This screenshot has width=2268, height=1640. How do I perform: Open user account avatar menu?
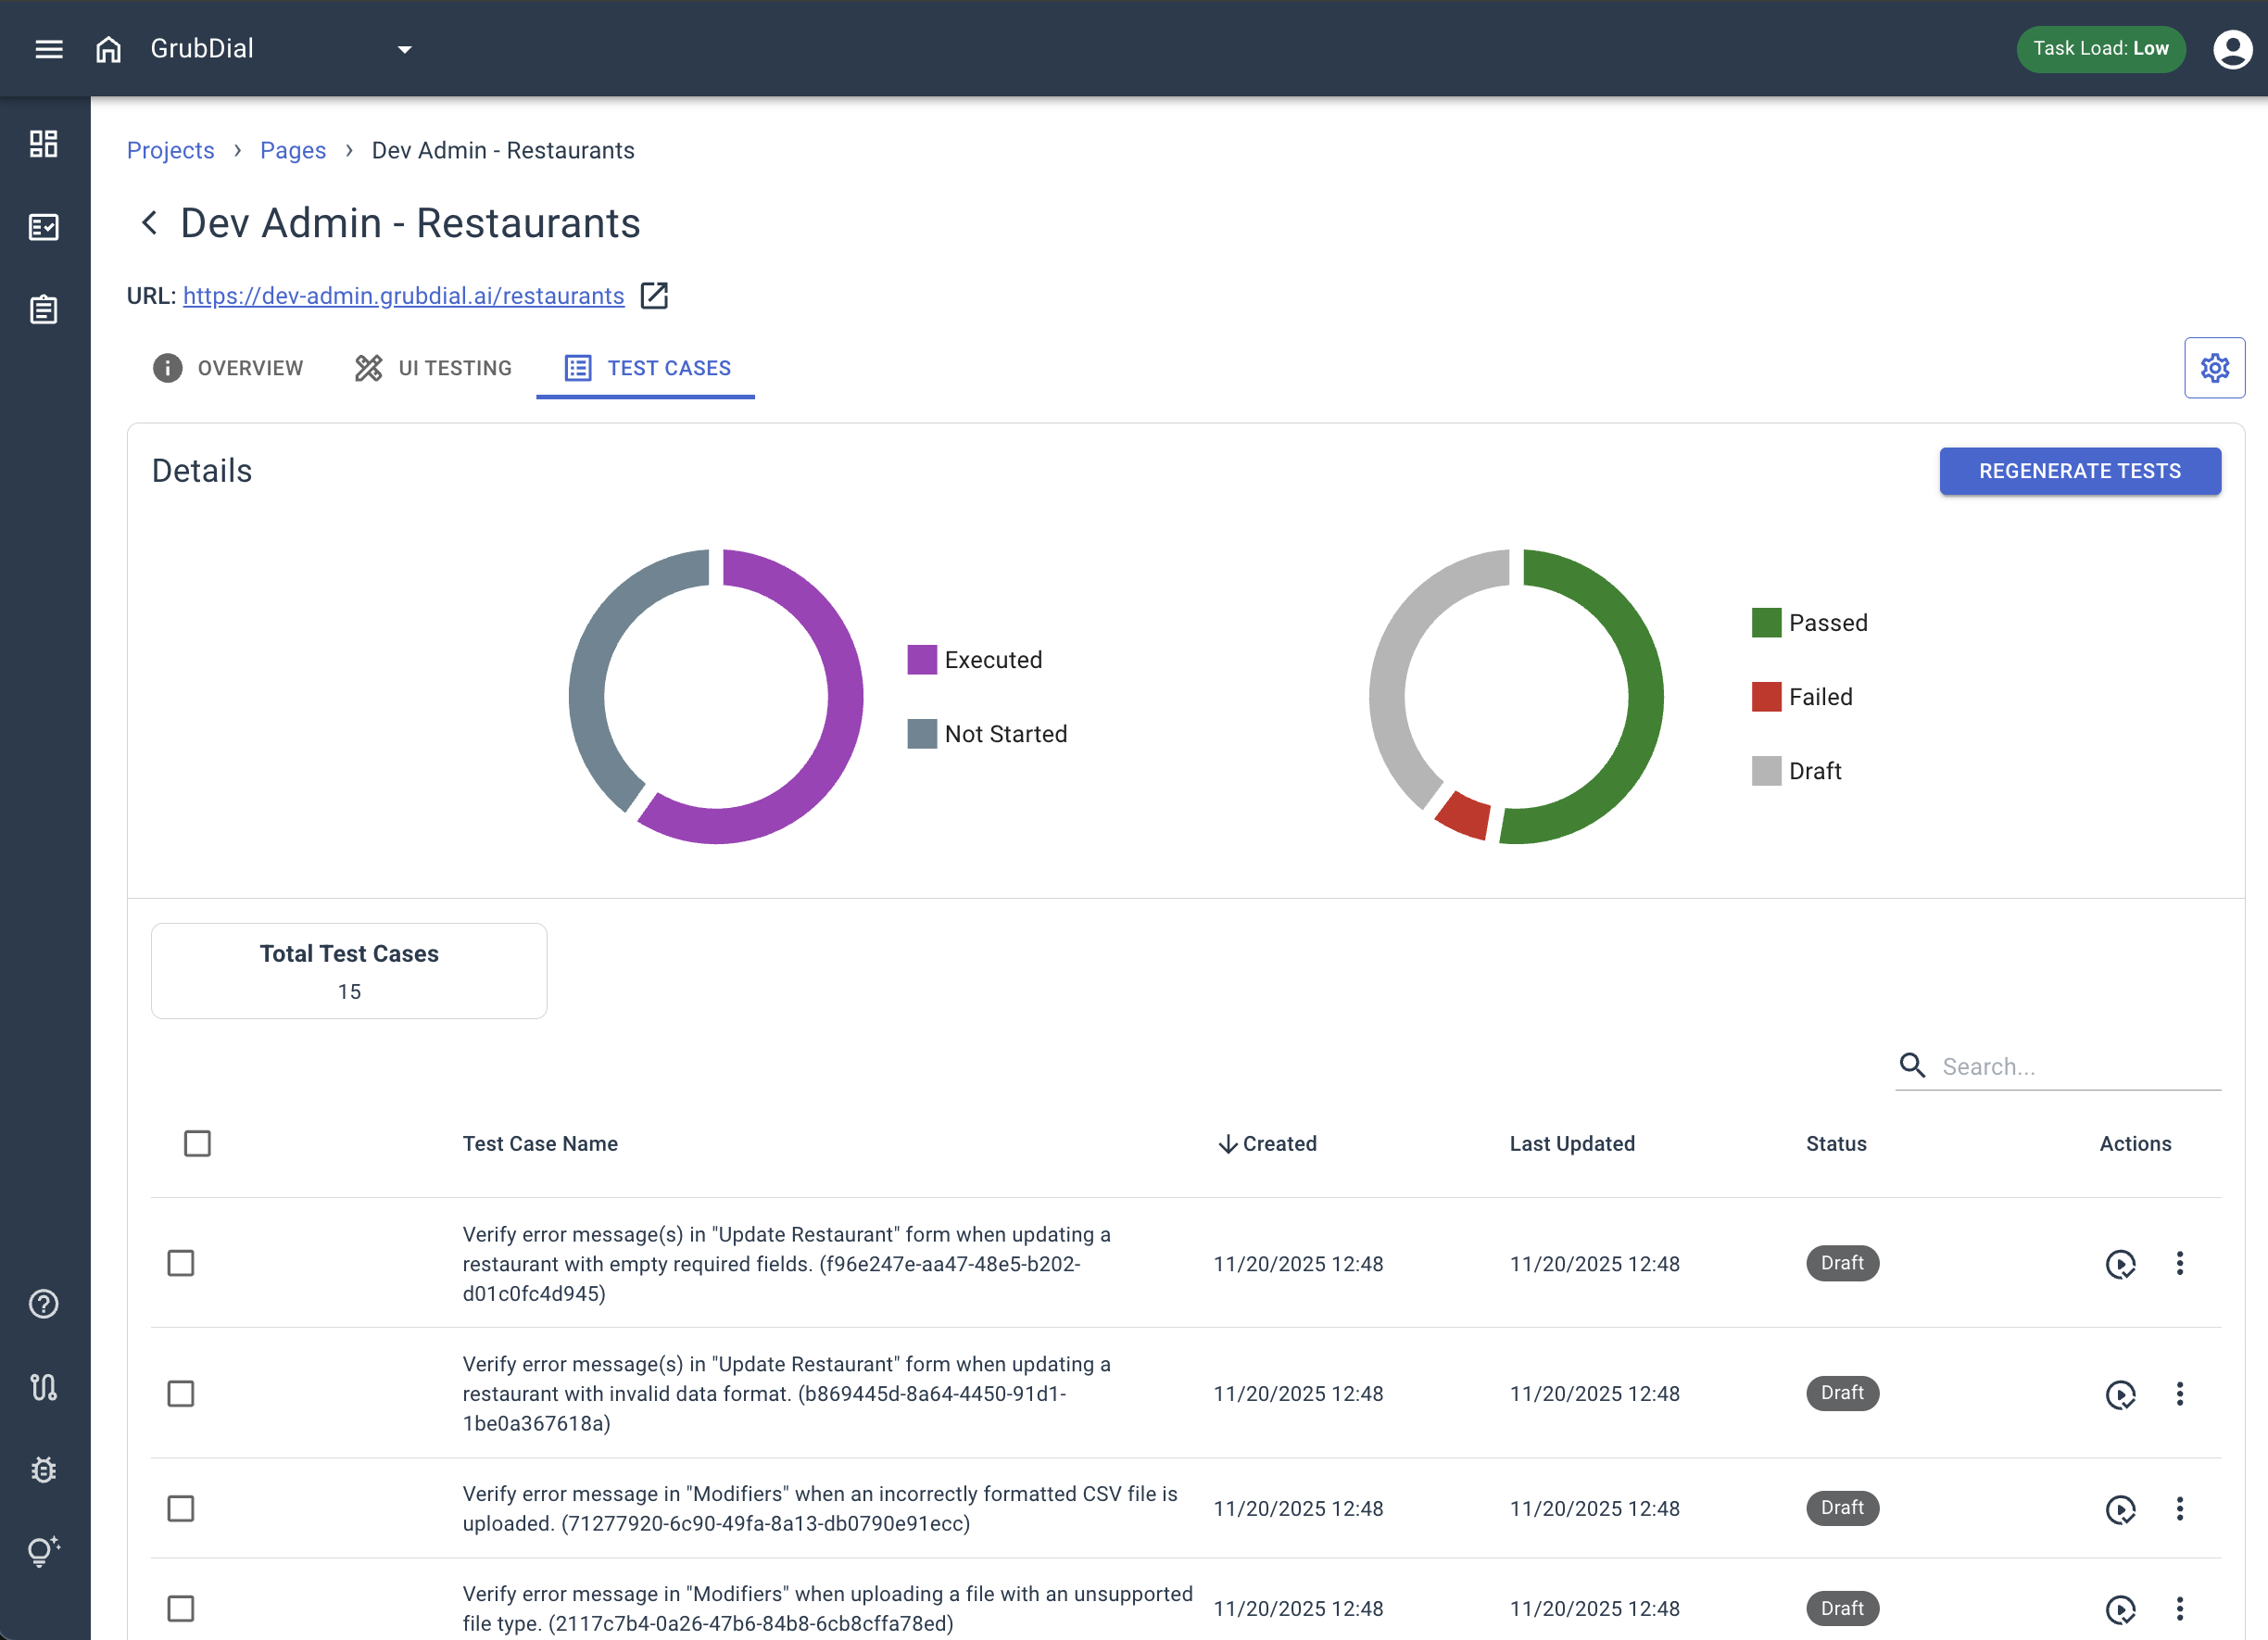click(2232, 49)
